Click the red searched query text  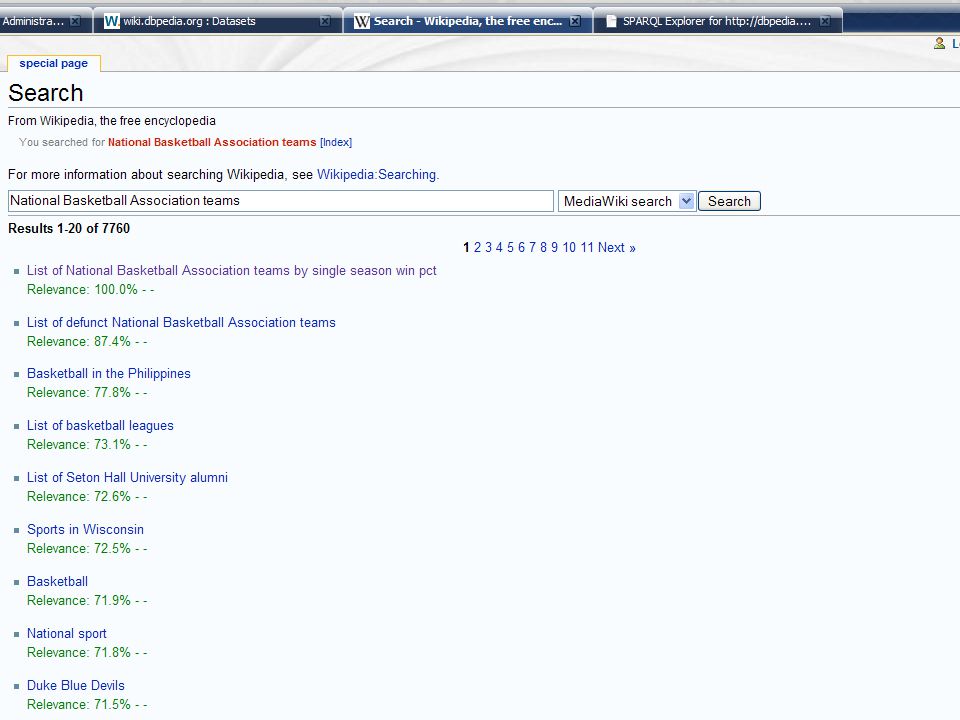(x=212, y=142)
